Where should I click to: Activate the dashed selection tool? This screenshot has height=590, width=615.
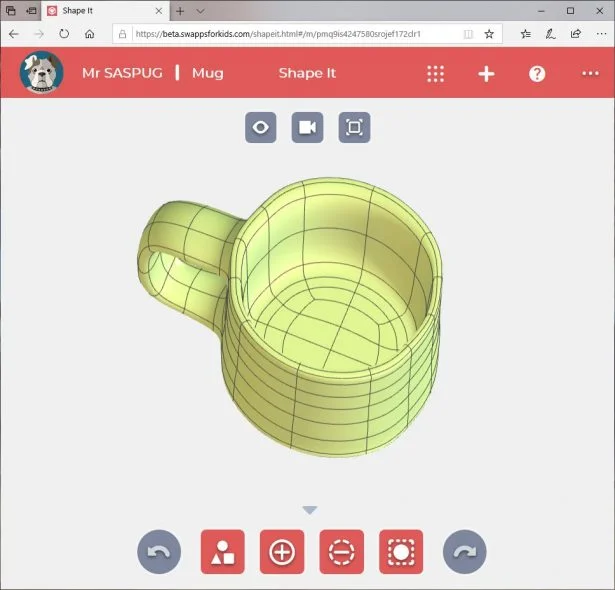401,551
